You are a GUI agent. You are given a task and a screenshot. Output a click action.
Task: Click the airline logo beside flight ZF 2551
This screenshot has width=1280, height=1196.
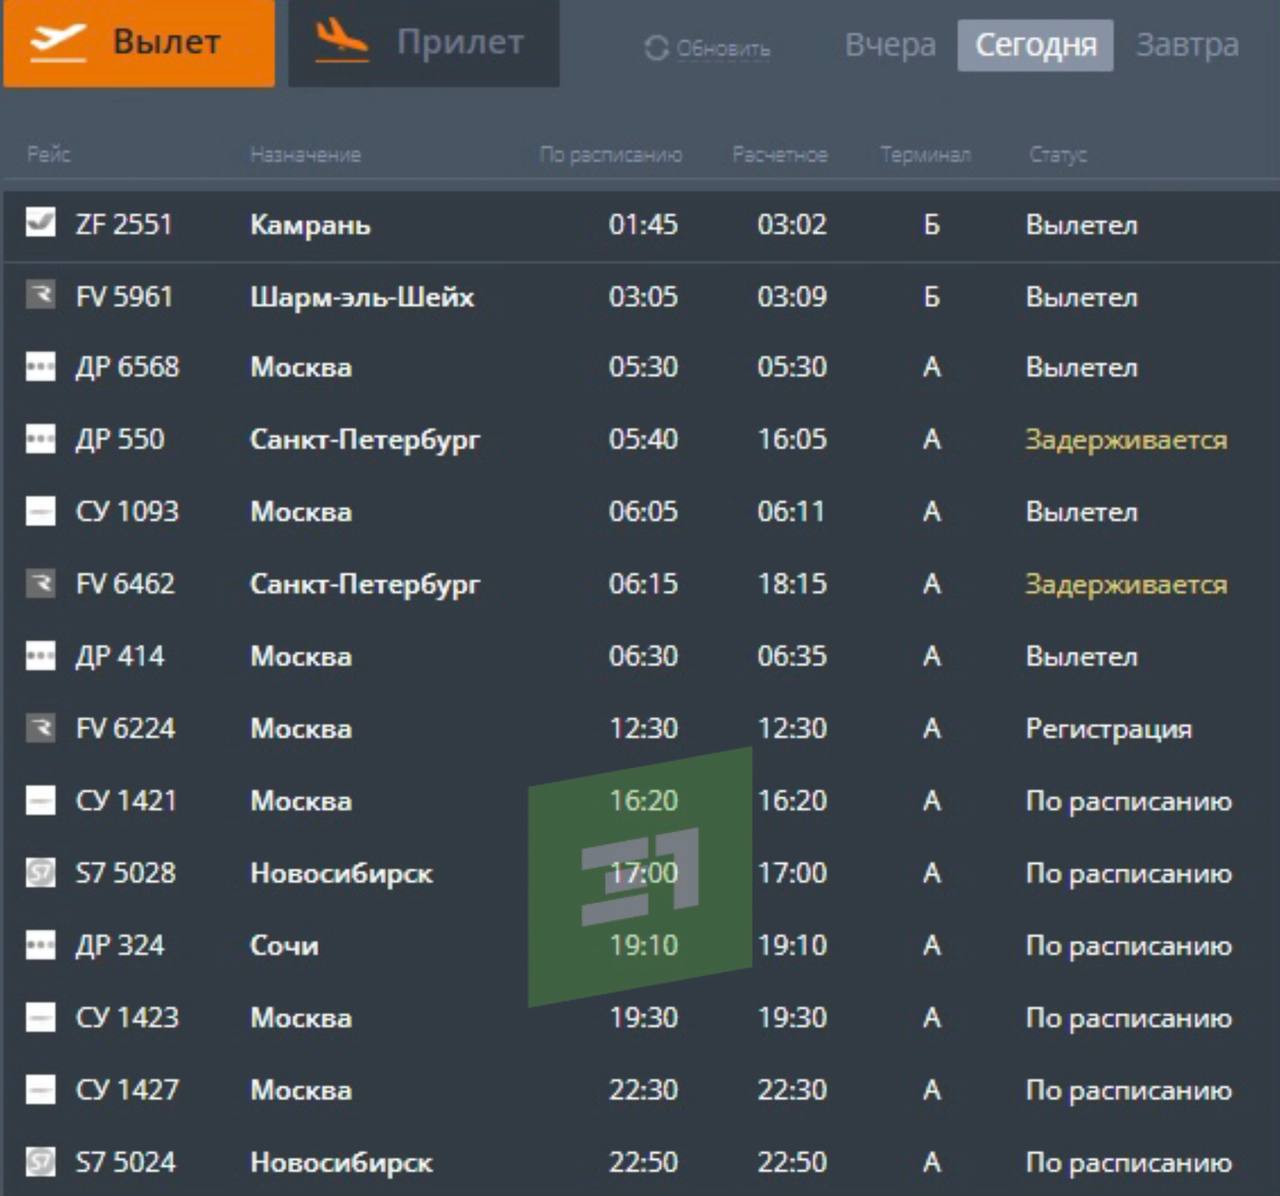[x=40, y=222]
